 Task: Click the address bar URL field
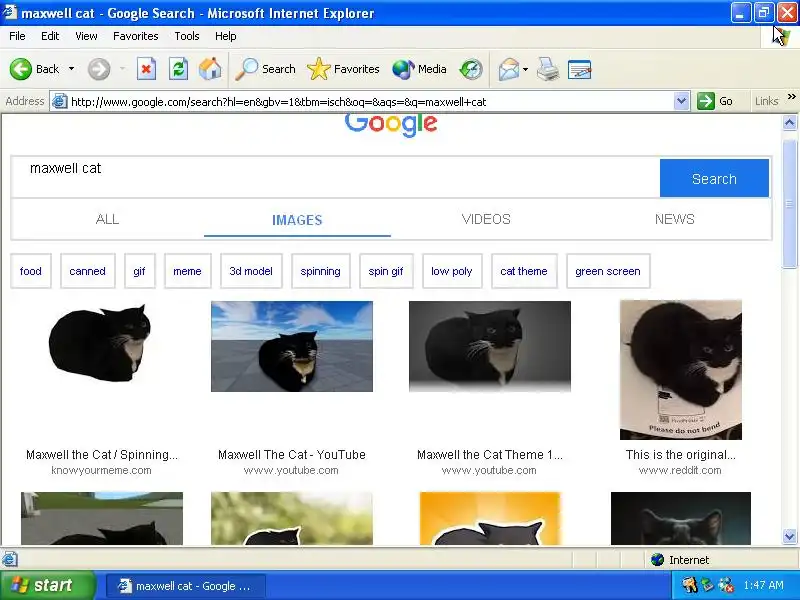tap(371, 102)
